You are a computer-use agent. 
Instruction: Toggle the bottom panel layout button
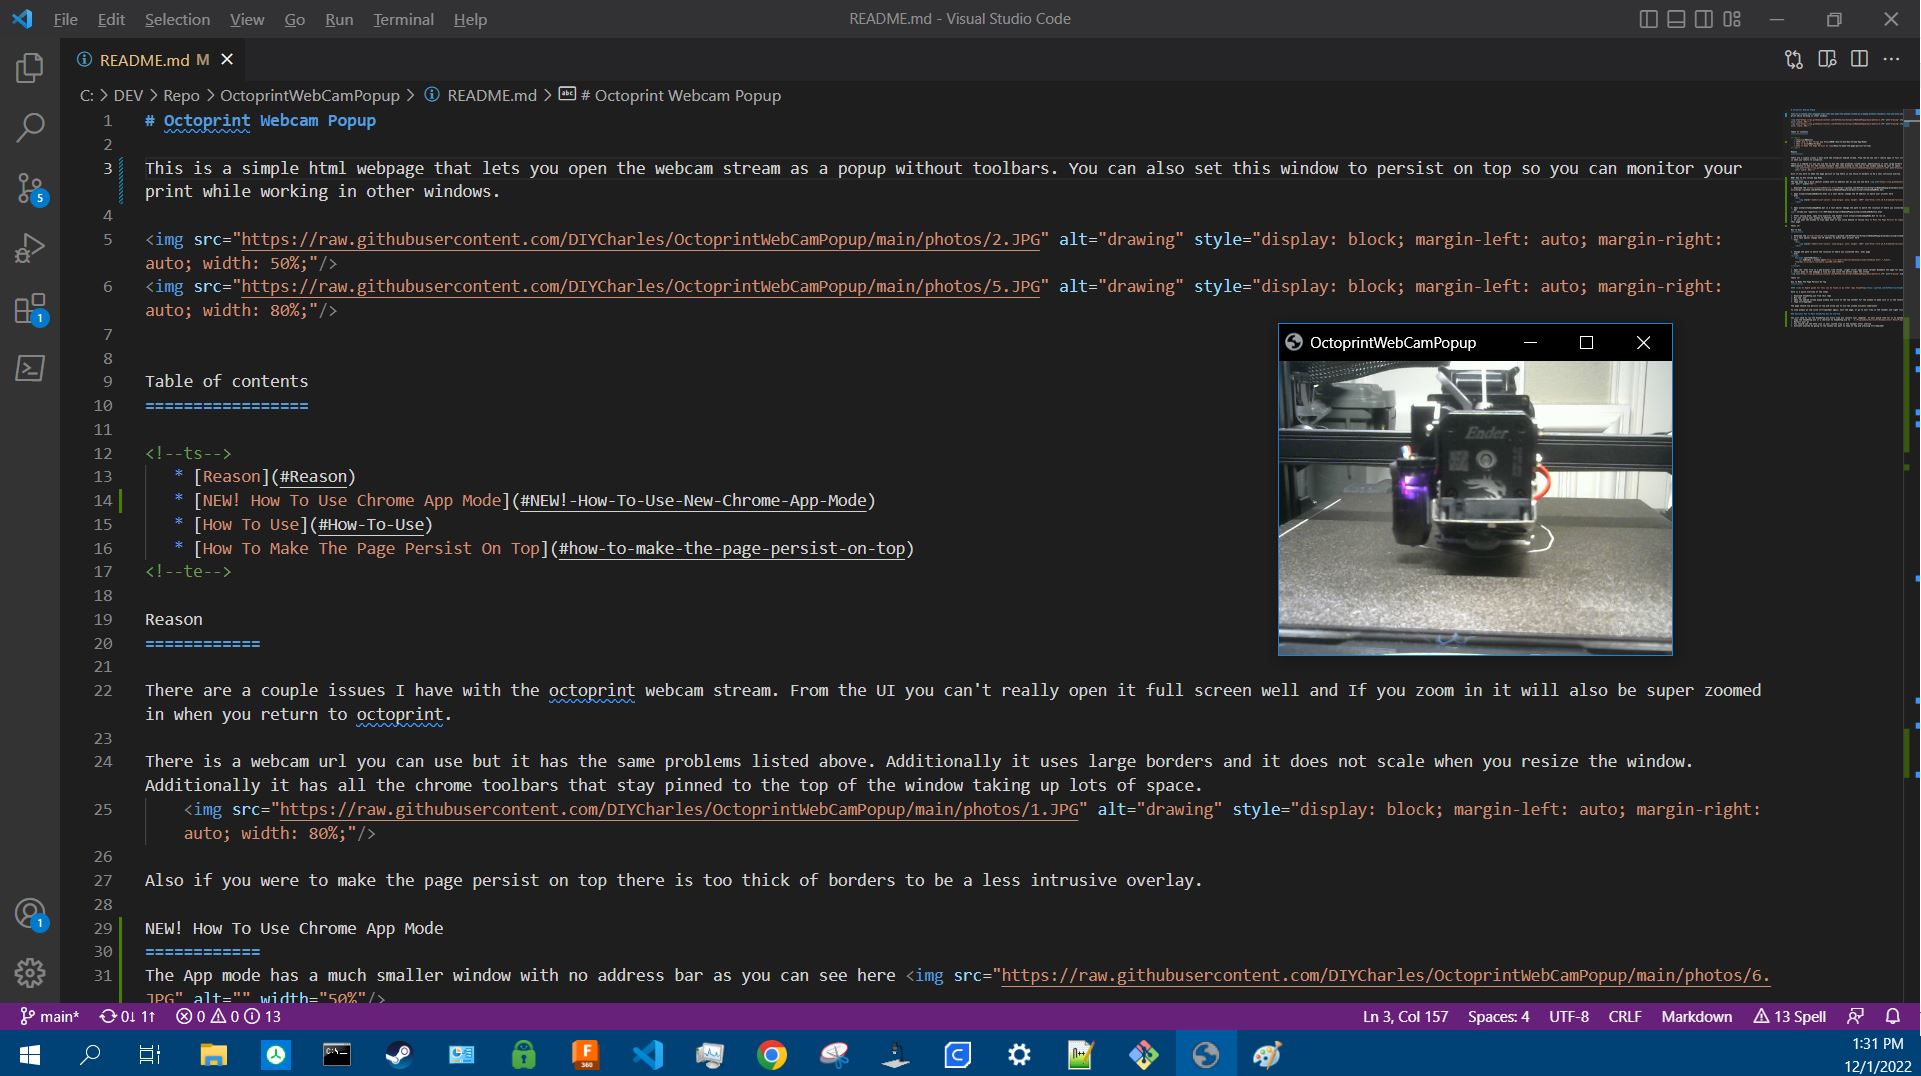(x=1676, y=19)
